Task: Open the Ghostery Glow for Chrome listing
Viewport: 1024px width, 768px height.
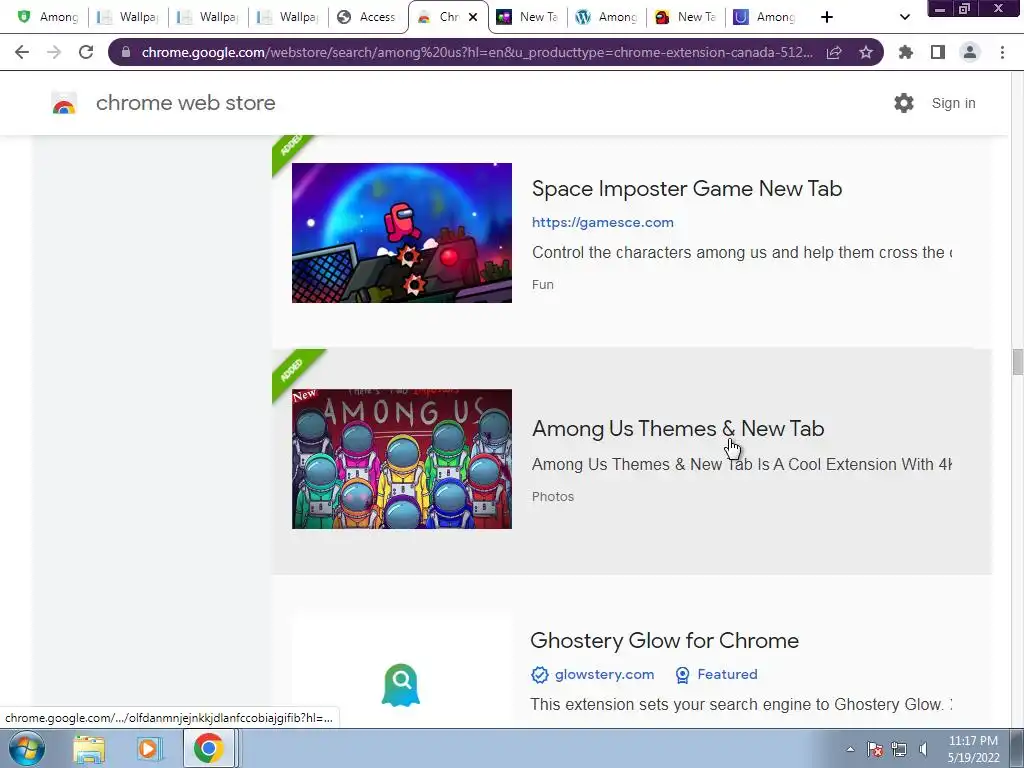Action: (664, 641)
